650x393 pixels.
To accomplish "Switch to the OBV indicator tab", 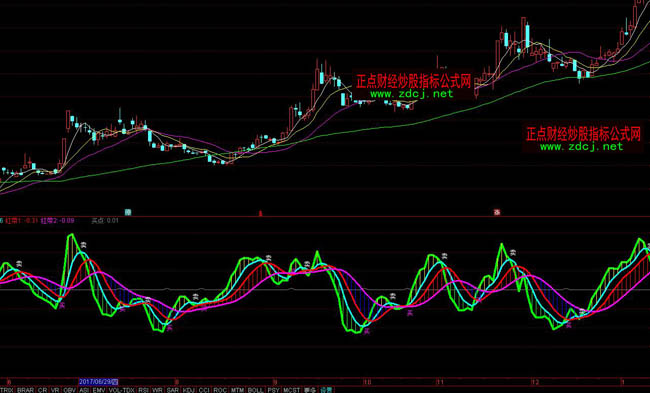I will click(70, 390).
